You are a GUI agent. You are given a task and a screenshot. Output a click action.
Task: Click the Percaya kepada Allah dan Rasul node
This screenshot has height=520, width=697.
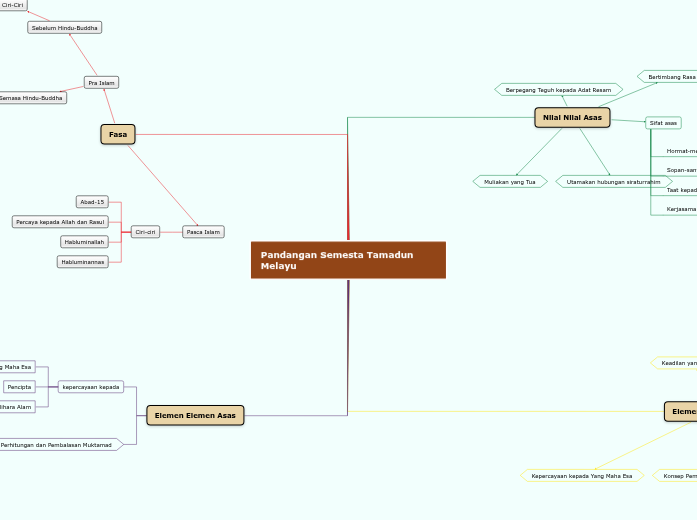coord(60,222)
